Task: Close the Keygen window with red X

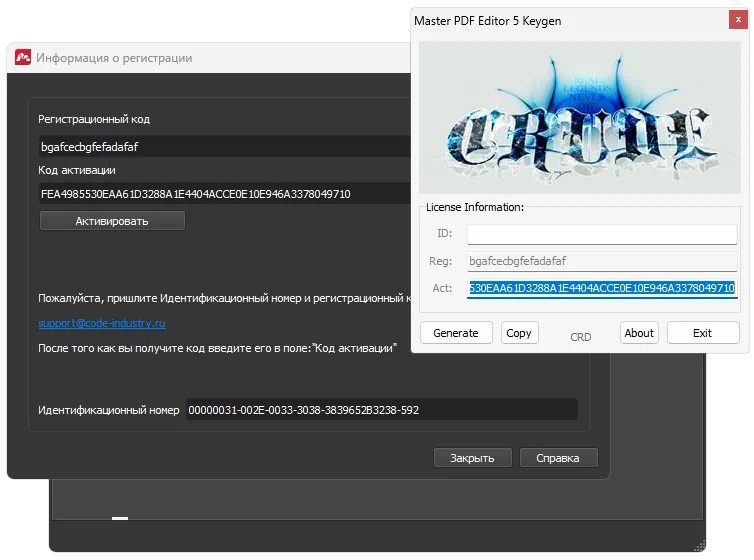Action: point(738,18)
